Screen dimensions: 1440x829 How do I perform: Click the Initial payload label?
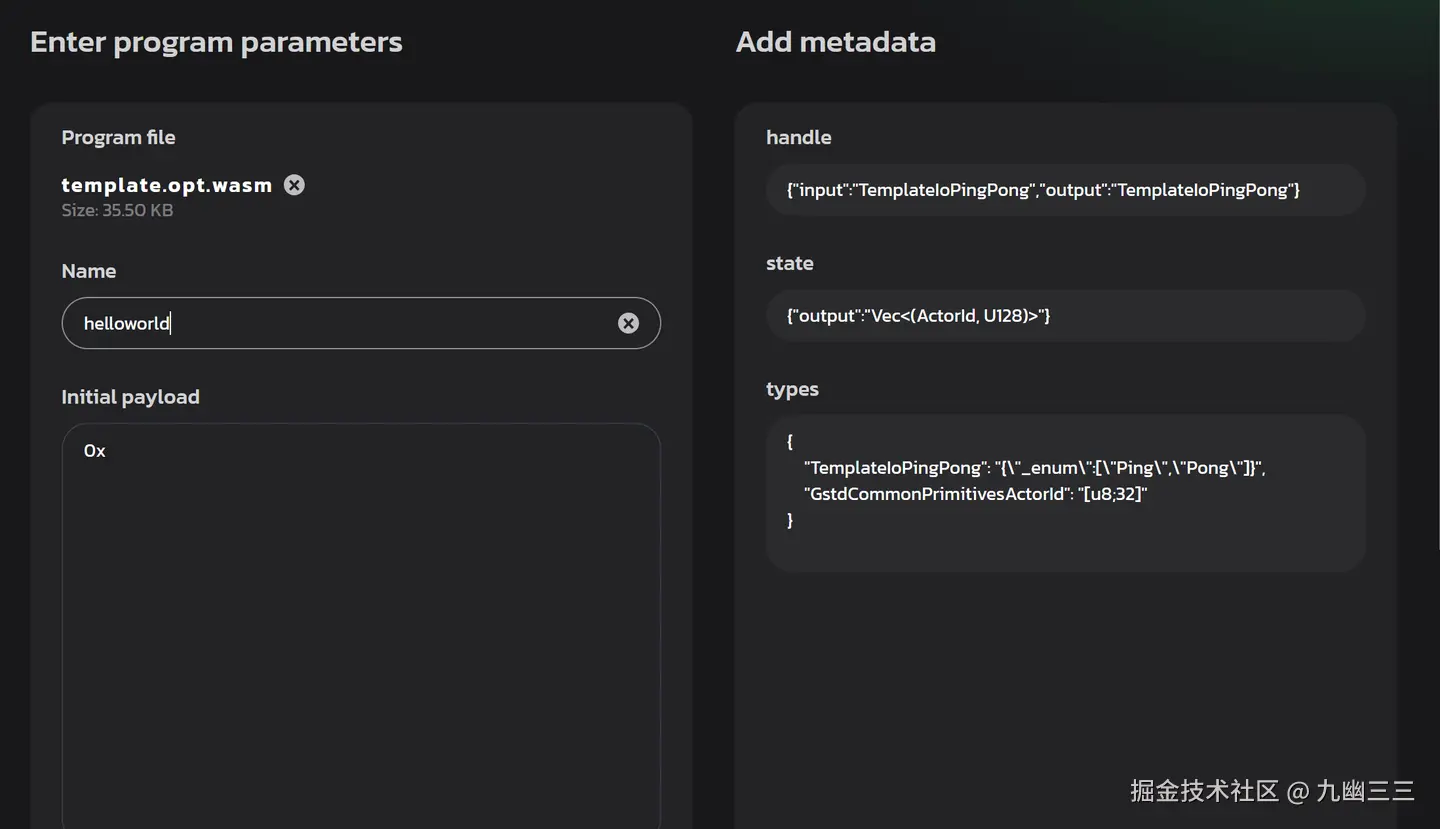[130, 397]
